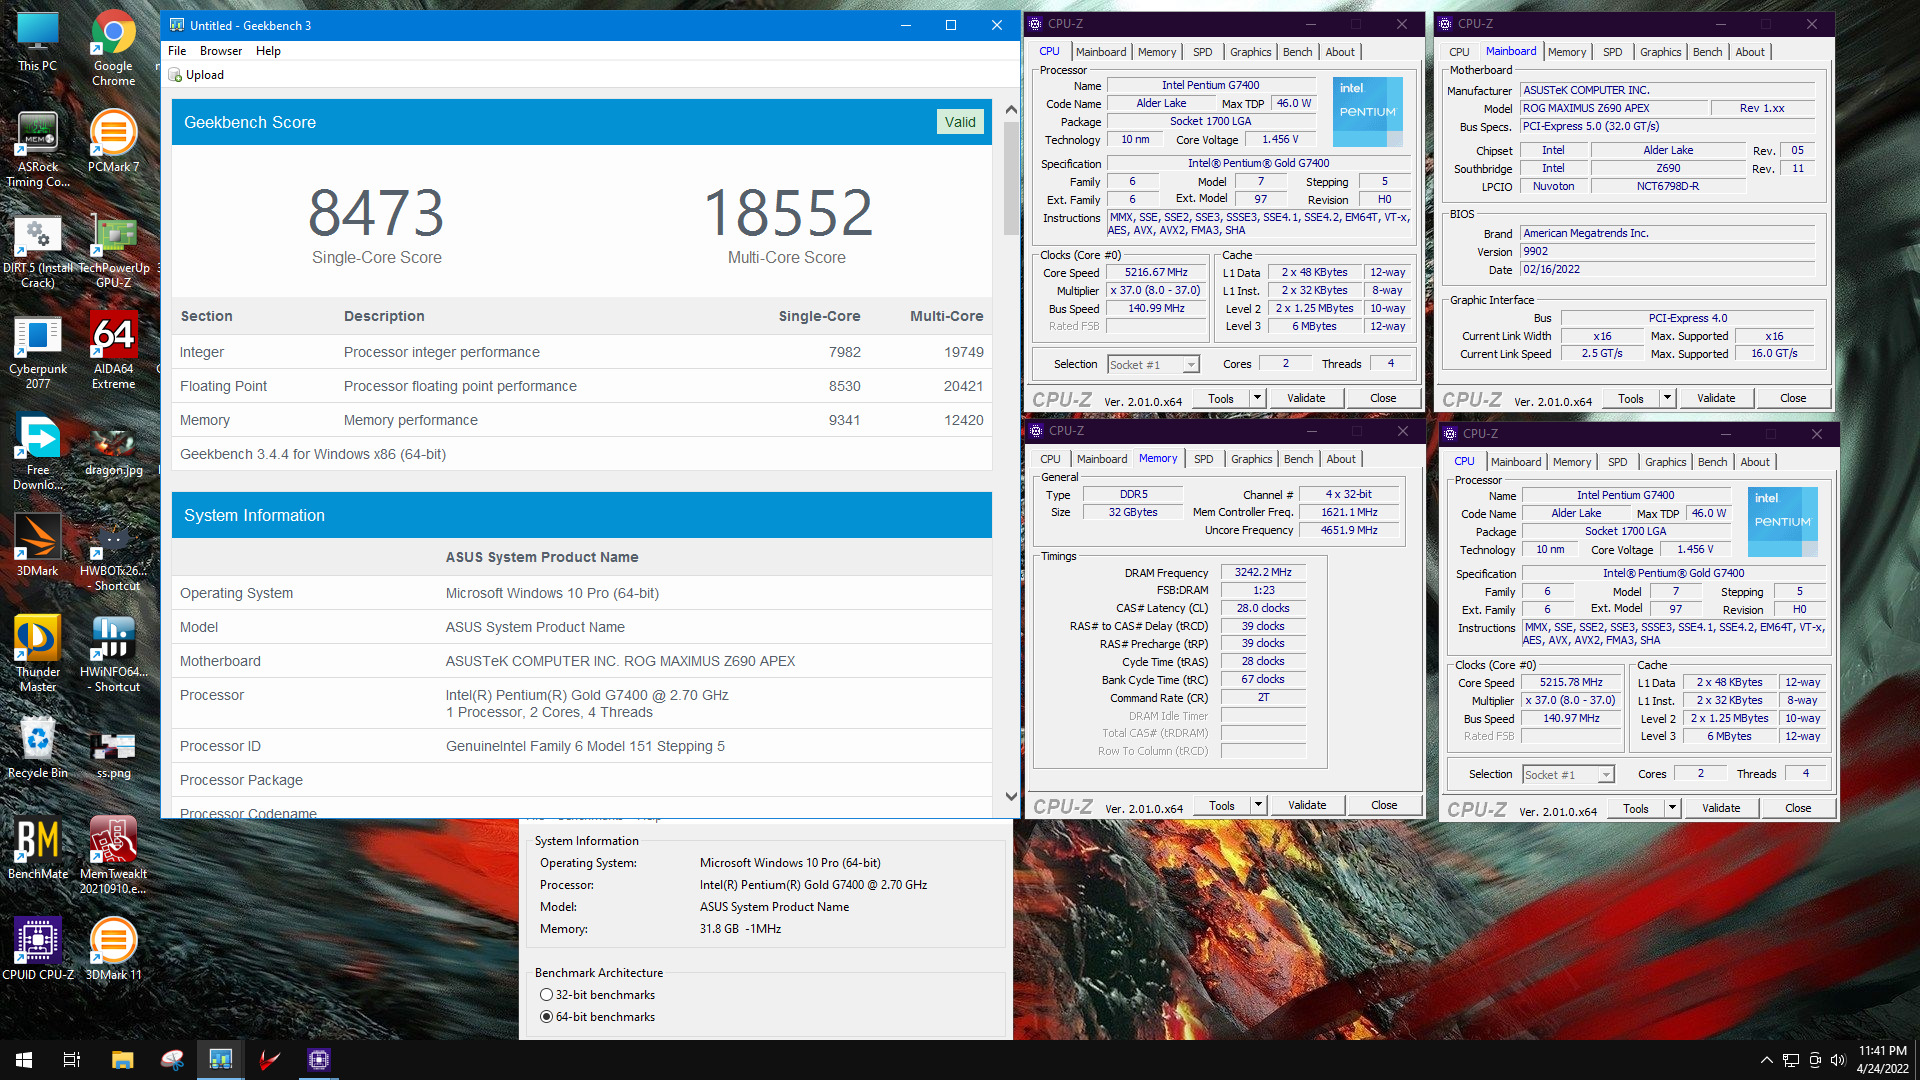
Task: Click scroll up arrow in Geekbench window
Action: (1011, 110)
